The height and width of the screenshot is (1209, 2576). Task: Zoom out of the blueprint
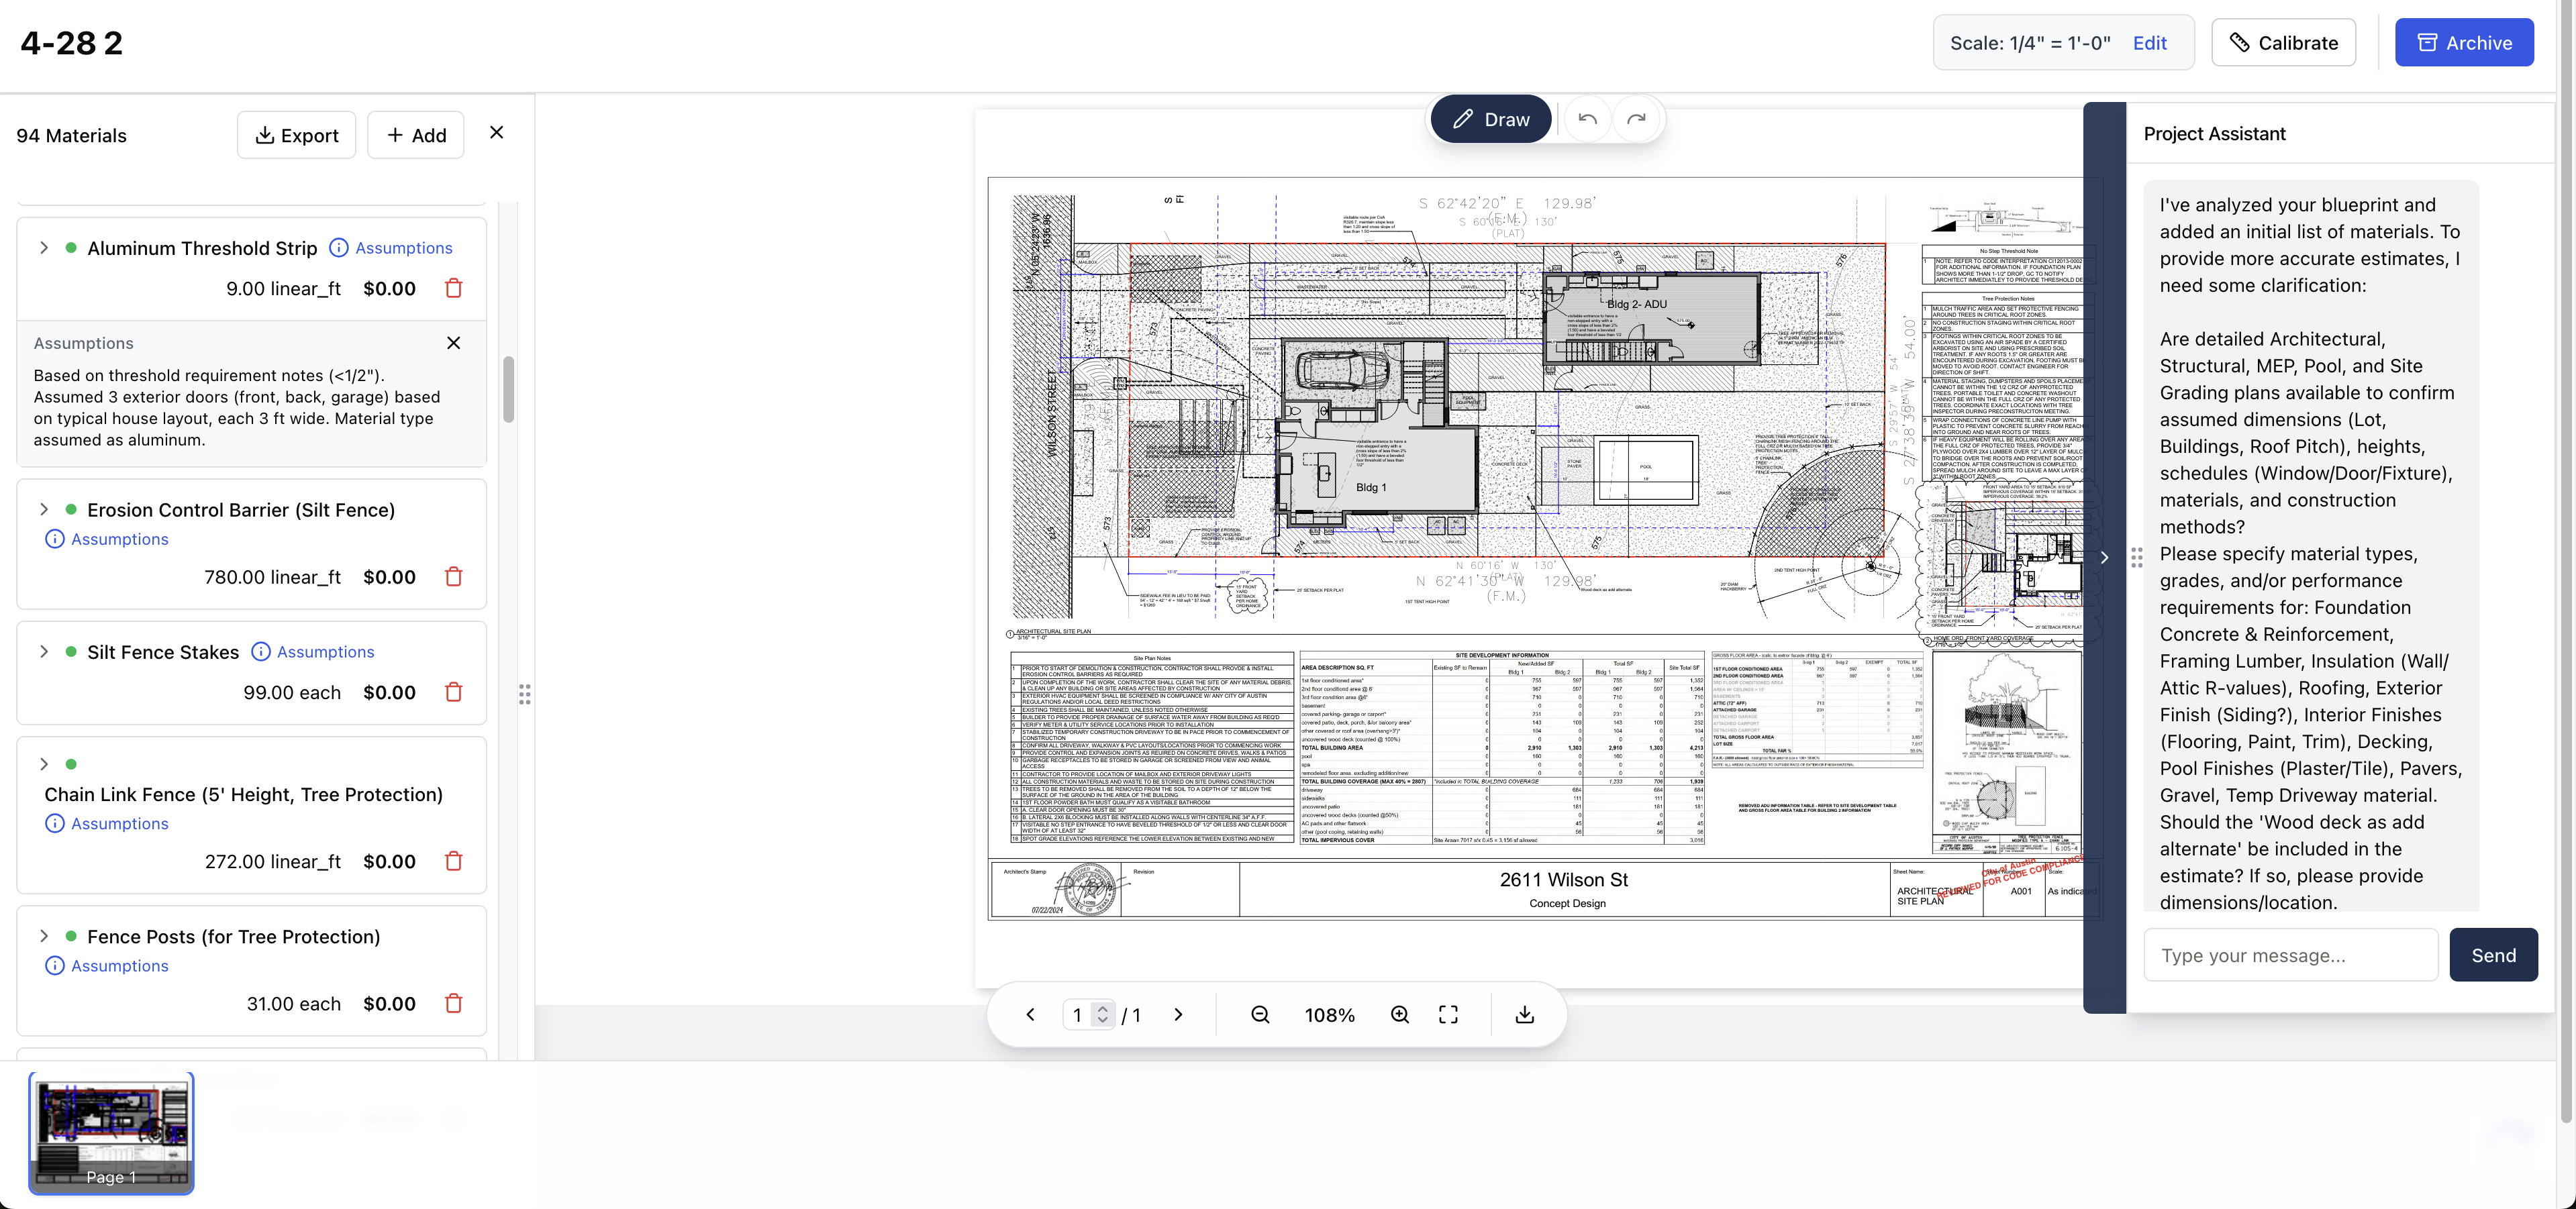(x=1260, y=1014)
